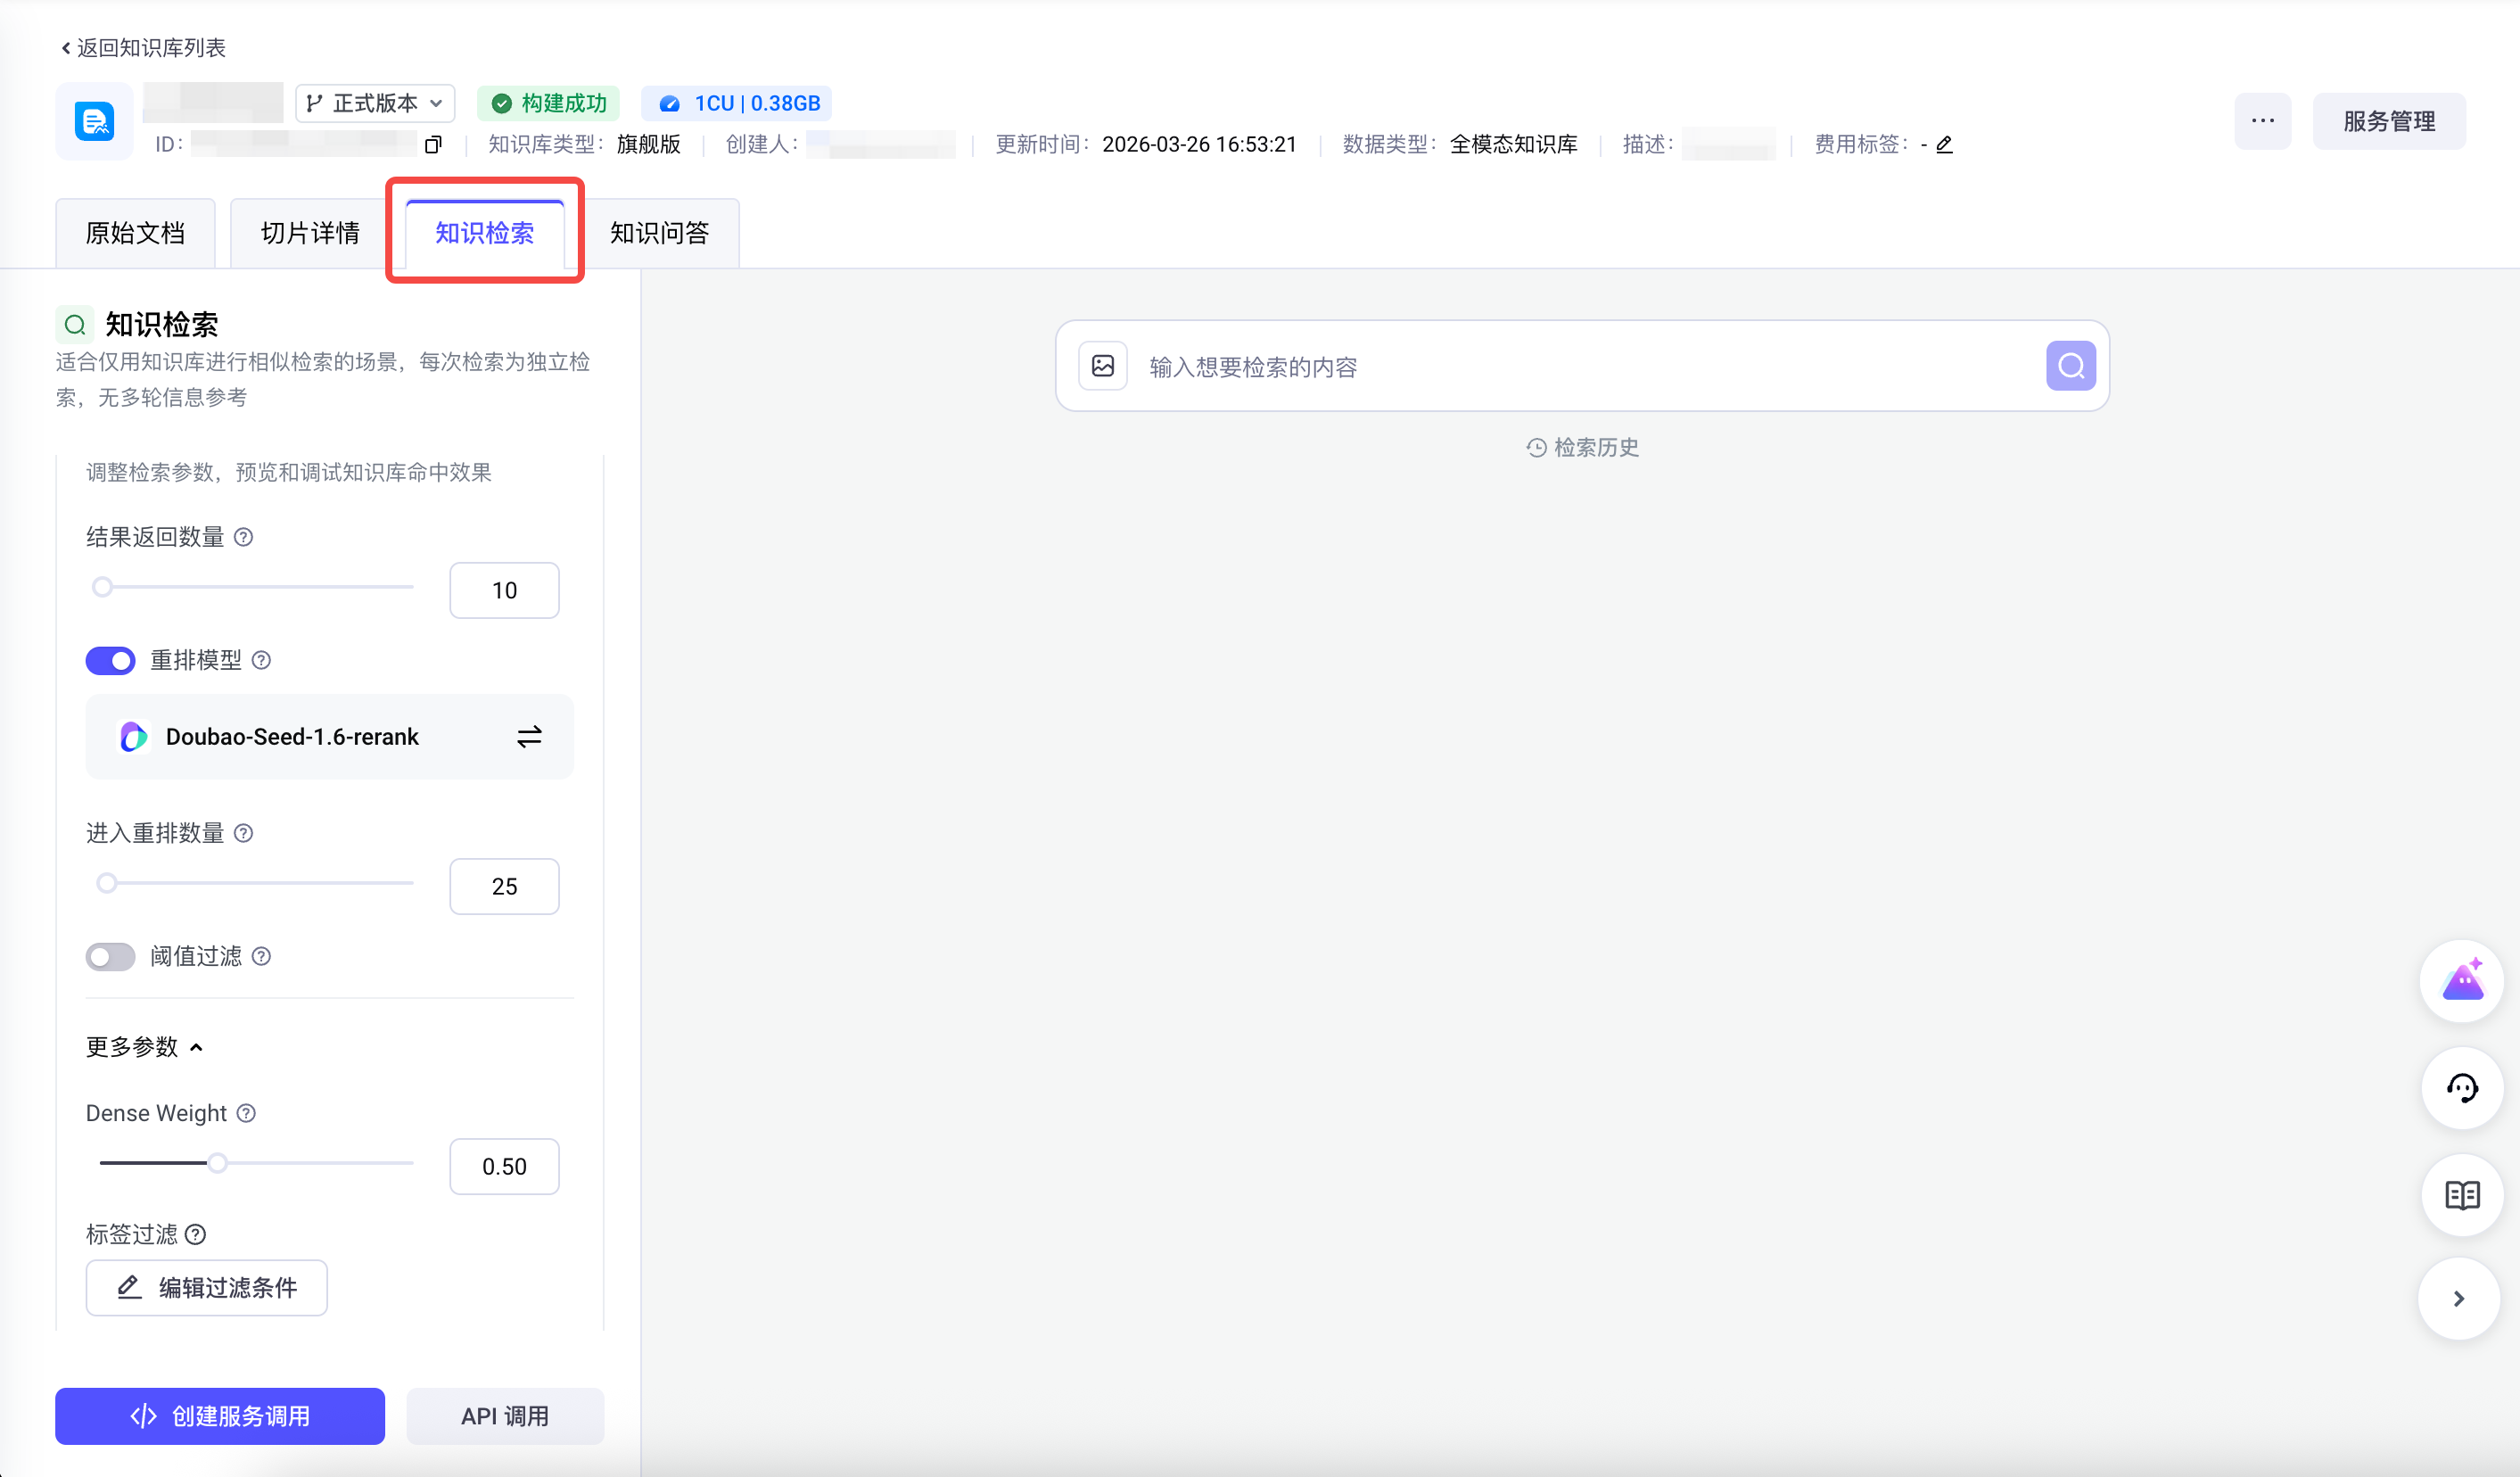Open the three-dot more options menu
The width and height of the screenshot is (2520, 1477).
point(2262,121)
